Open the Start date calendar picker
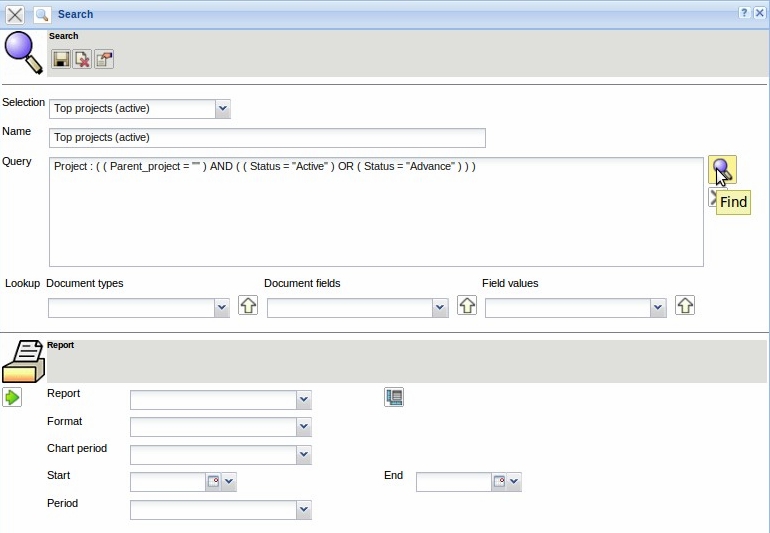The image size is (770, 533). [x=213, y=482]
